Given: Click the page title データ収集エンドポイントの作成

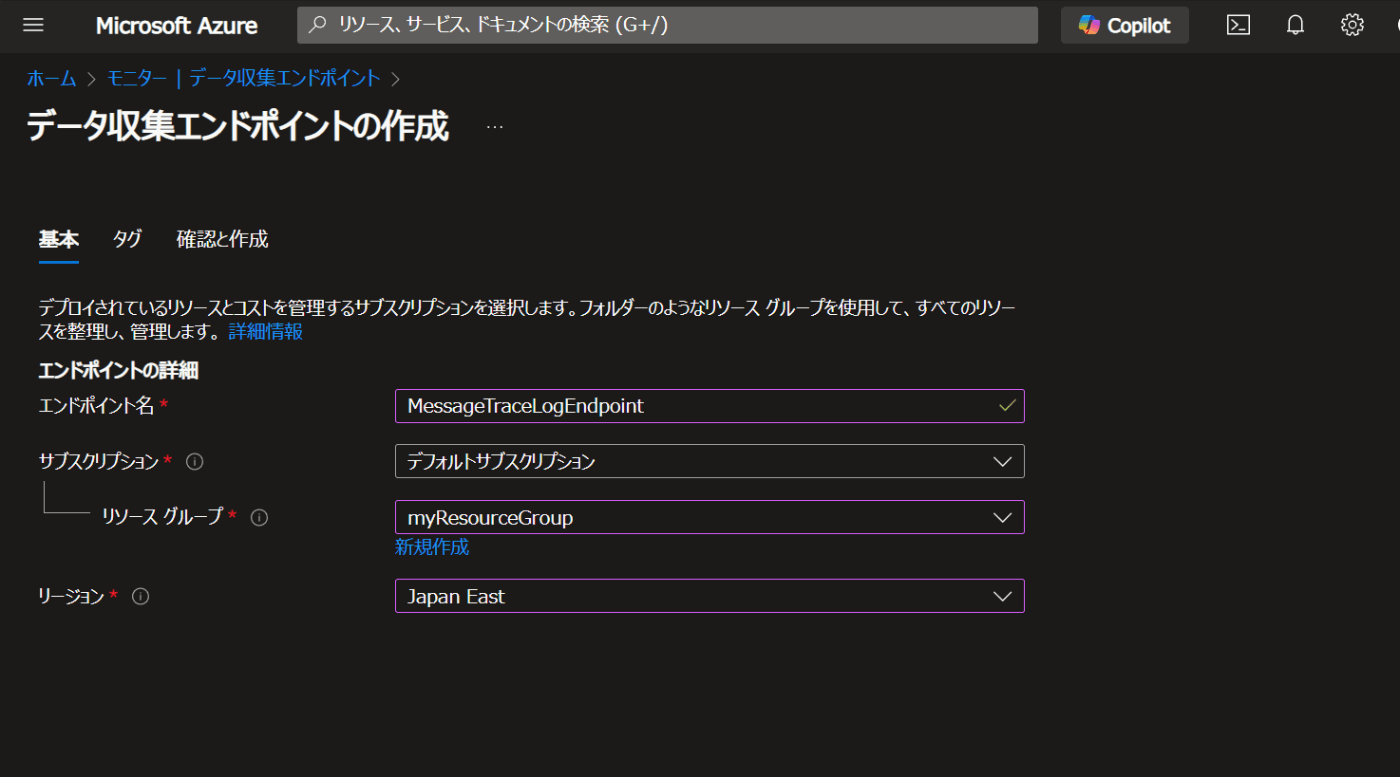Looking at the screenshot, I should point(238,127).
